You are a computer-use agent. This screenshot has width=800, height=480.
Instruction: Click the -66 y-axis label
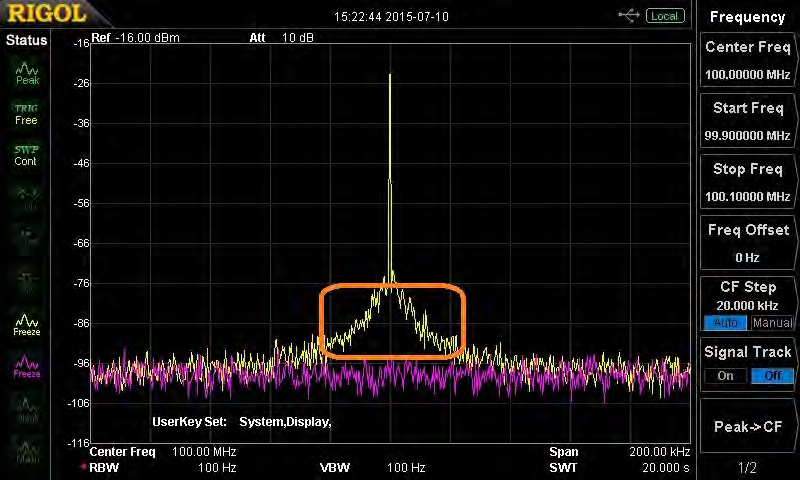(x=82, y=243)
